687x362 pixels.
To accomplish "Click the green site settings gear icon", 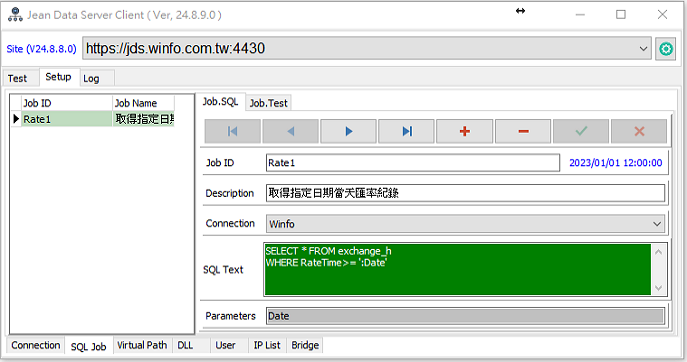I will click(666, 49).
